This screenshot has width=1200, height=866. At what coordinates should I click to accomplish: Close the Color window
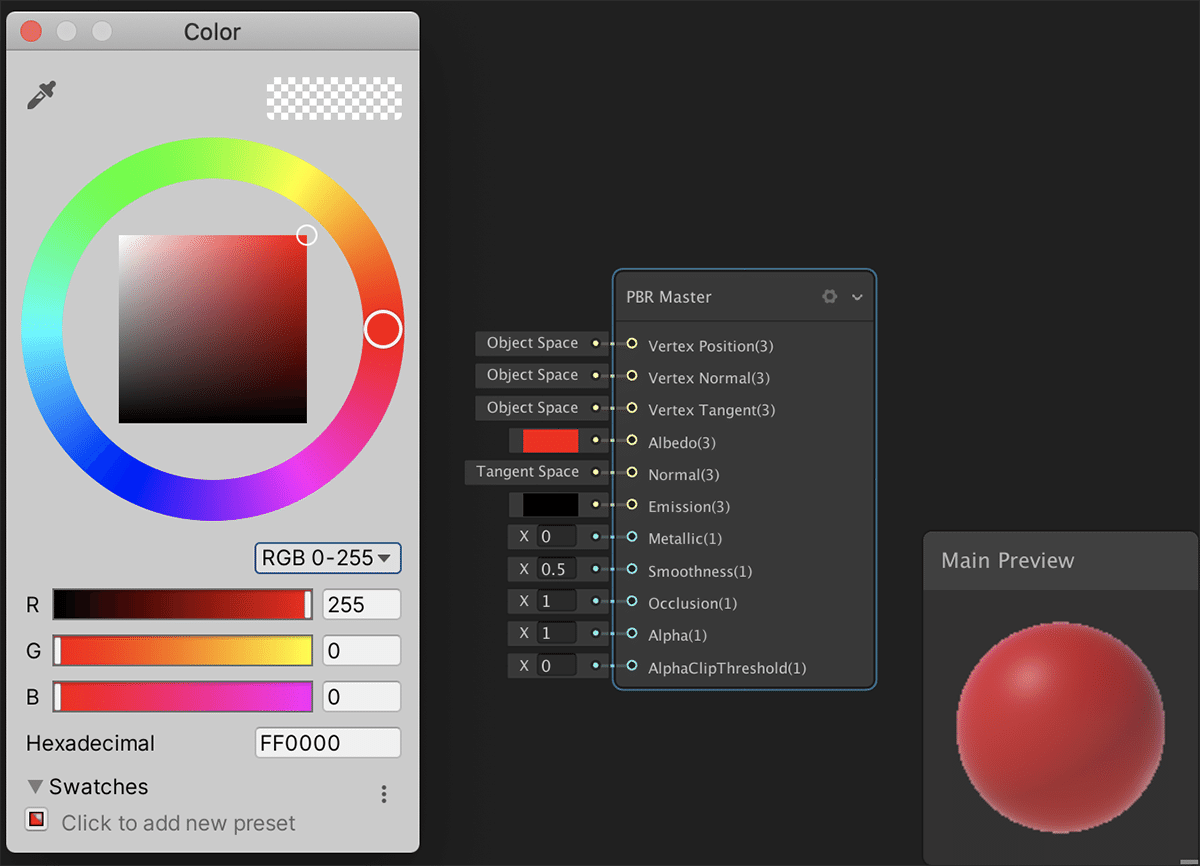point(31,31)
